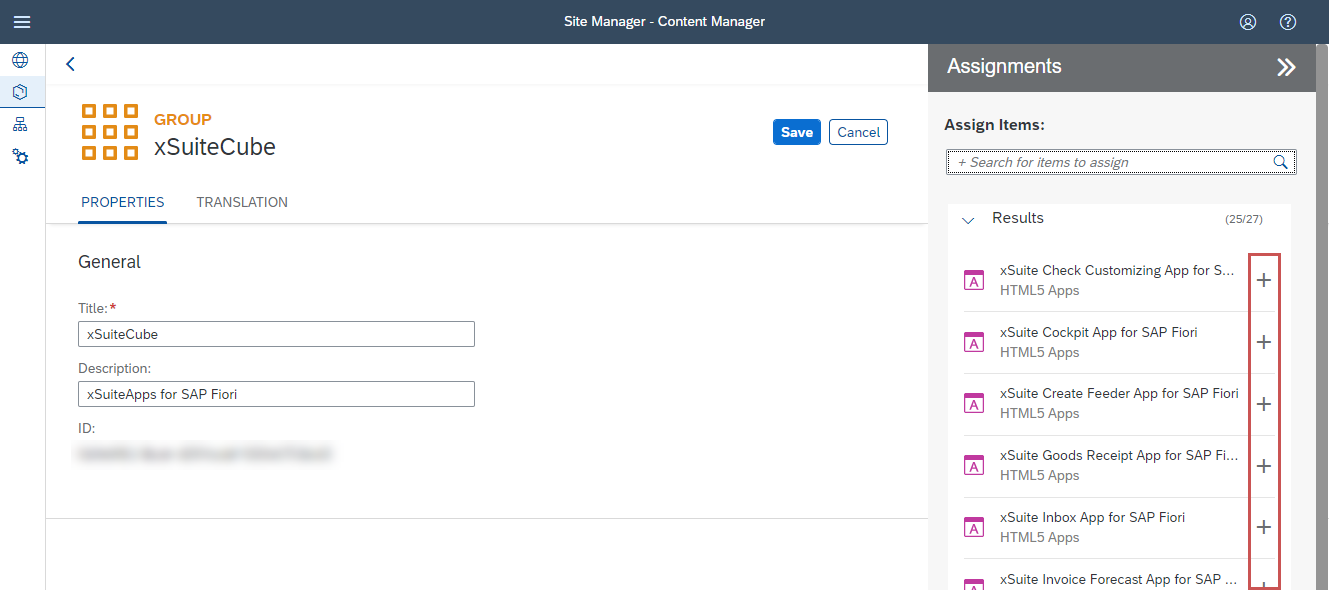This screenshot has width=1329, height=590.
Task: Collapse the Results list chevron
Action: pos(967,220)
